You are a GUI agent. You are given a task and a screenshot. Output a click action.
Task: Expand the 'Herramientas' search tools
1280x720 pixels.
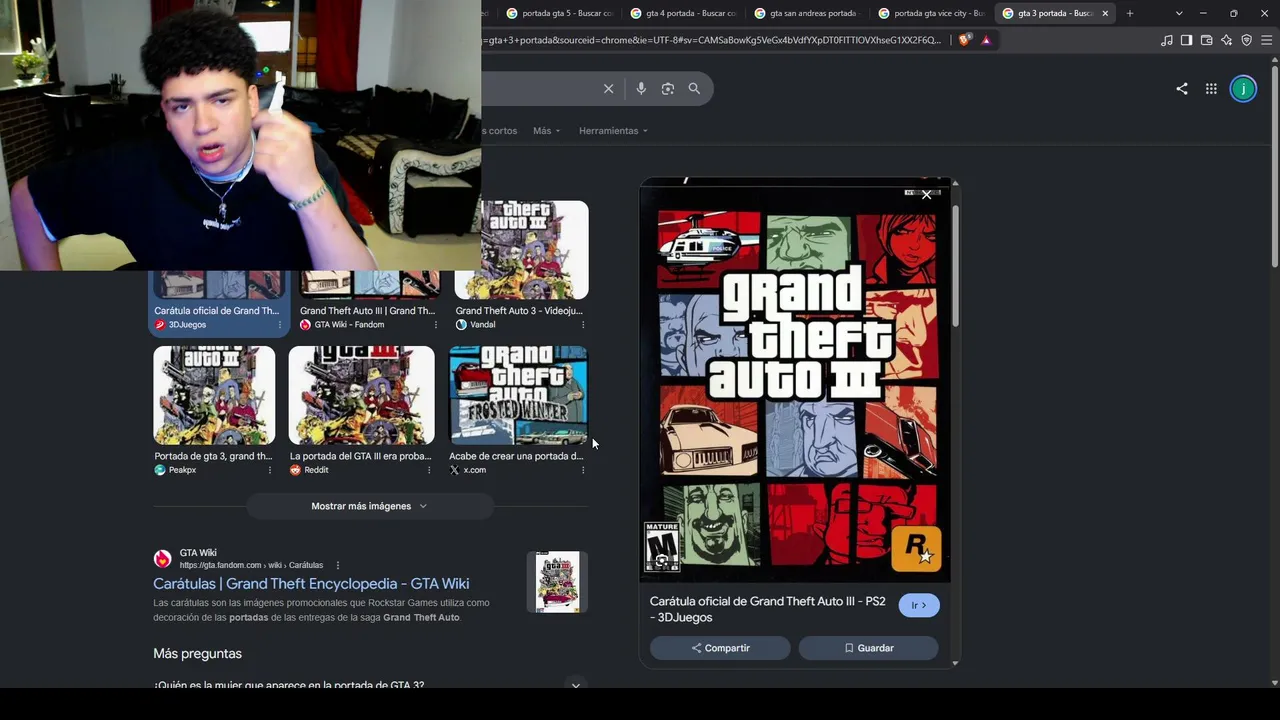613,131
